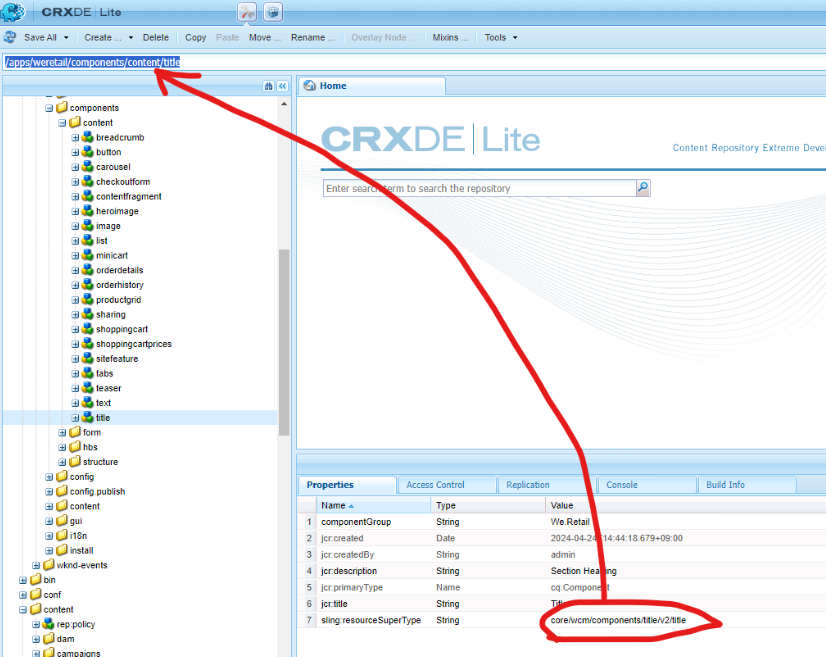
Task: Select the Properties tab
Action: point(347,485)
